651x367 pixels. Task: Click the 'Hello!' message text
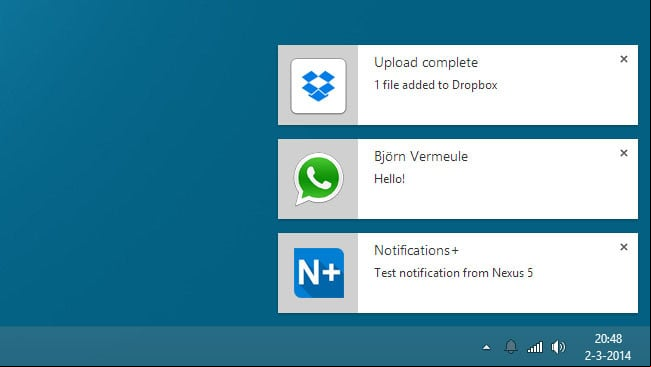coord(389,179)
